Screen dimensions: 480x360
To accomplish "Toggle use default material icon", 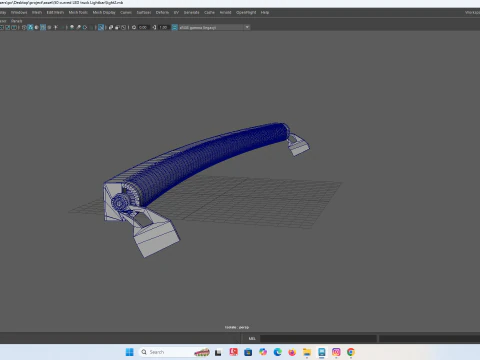I will tap(37, 27).
